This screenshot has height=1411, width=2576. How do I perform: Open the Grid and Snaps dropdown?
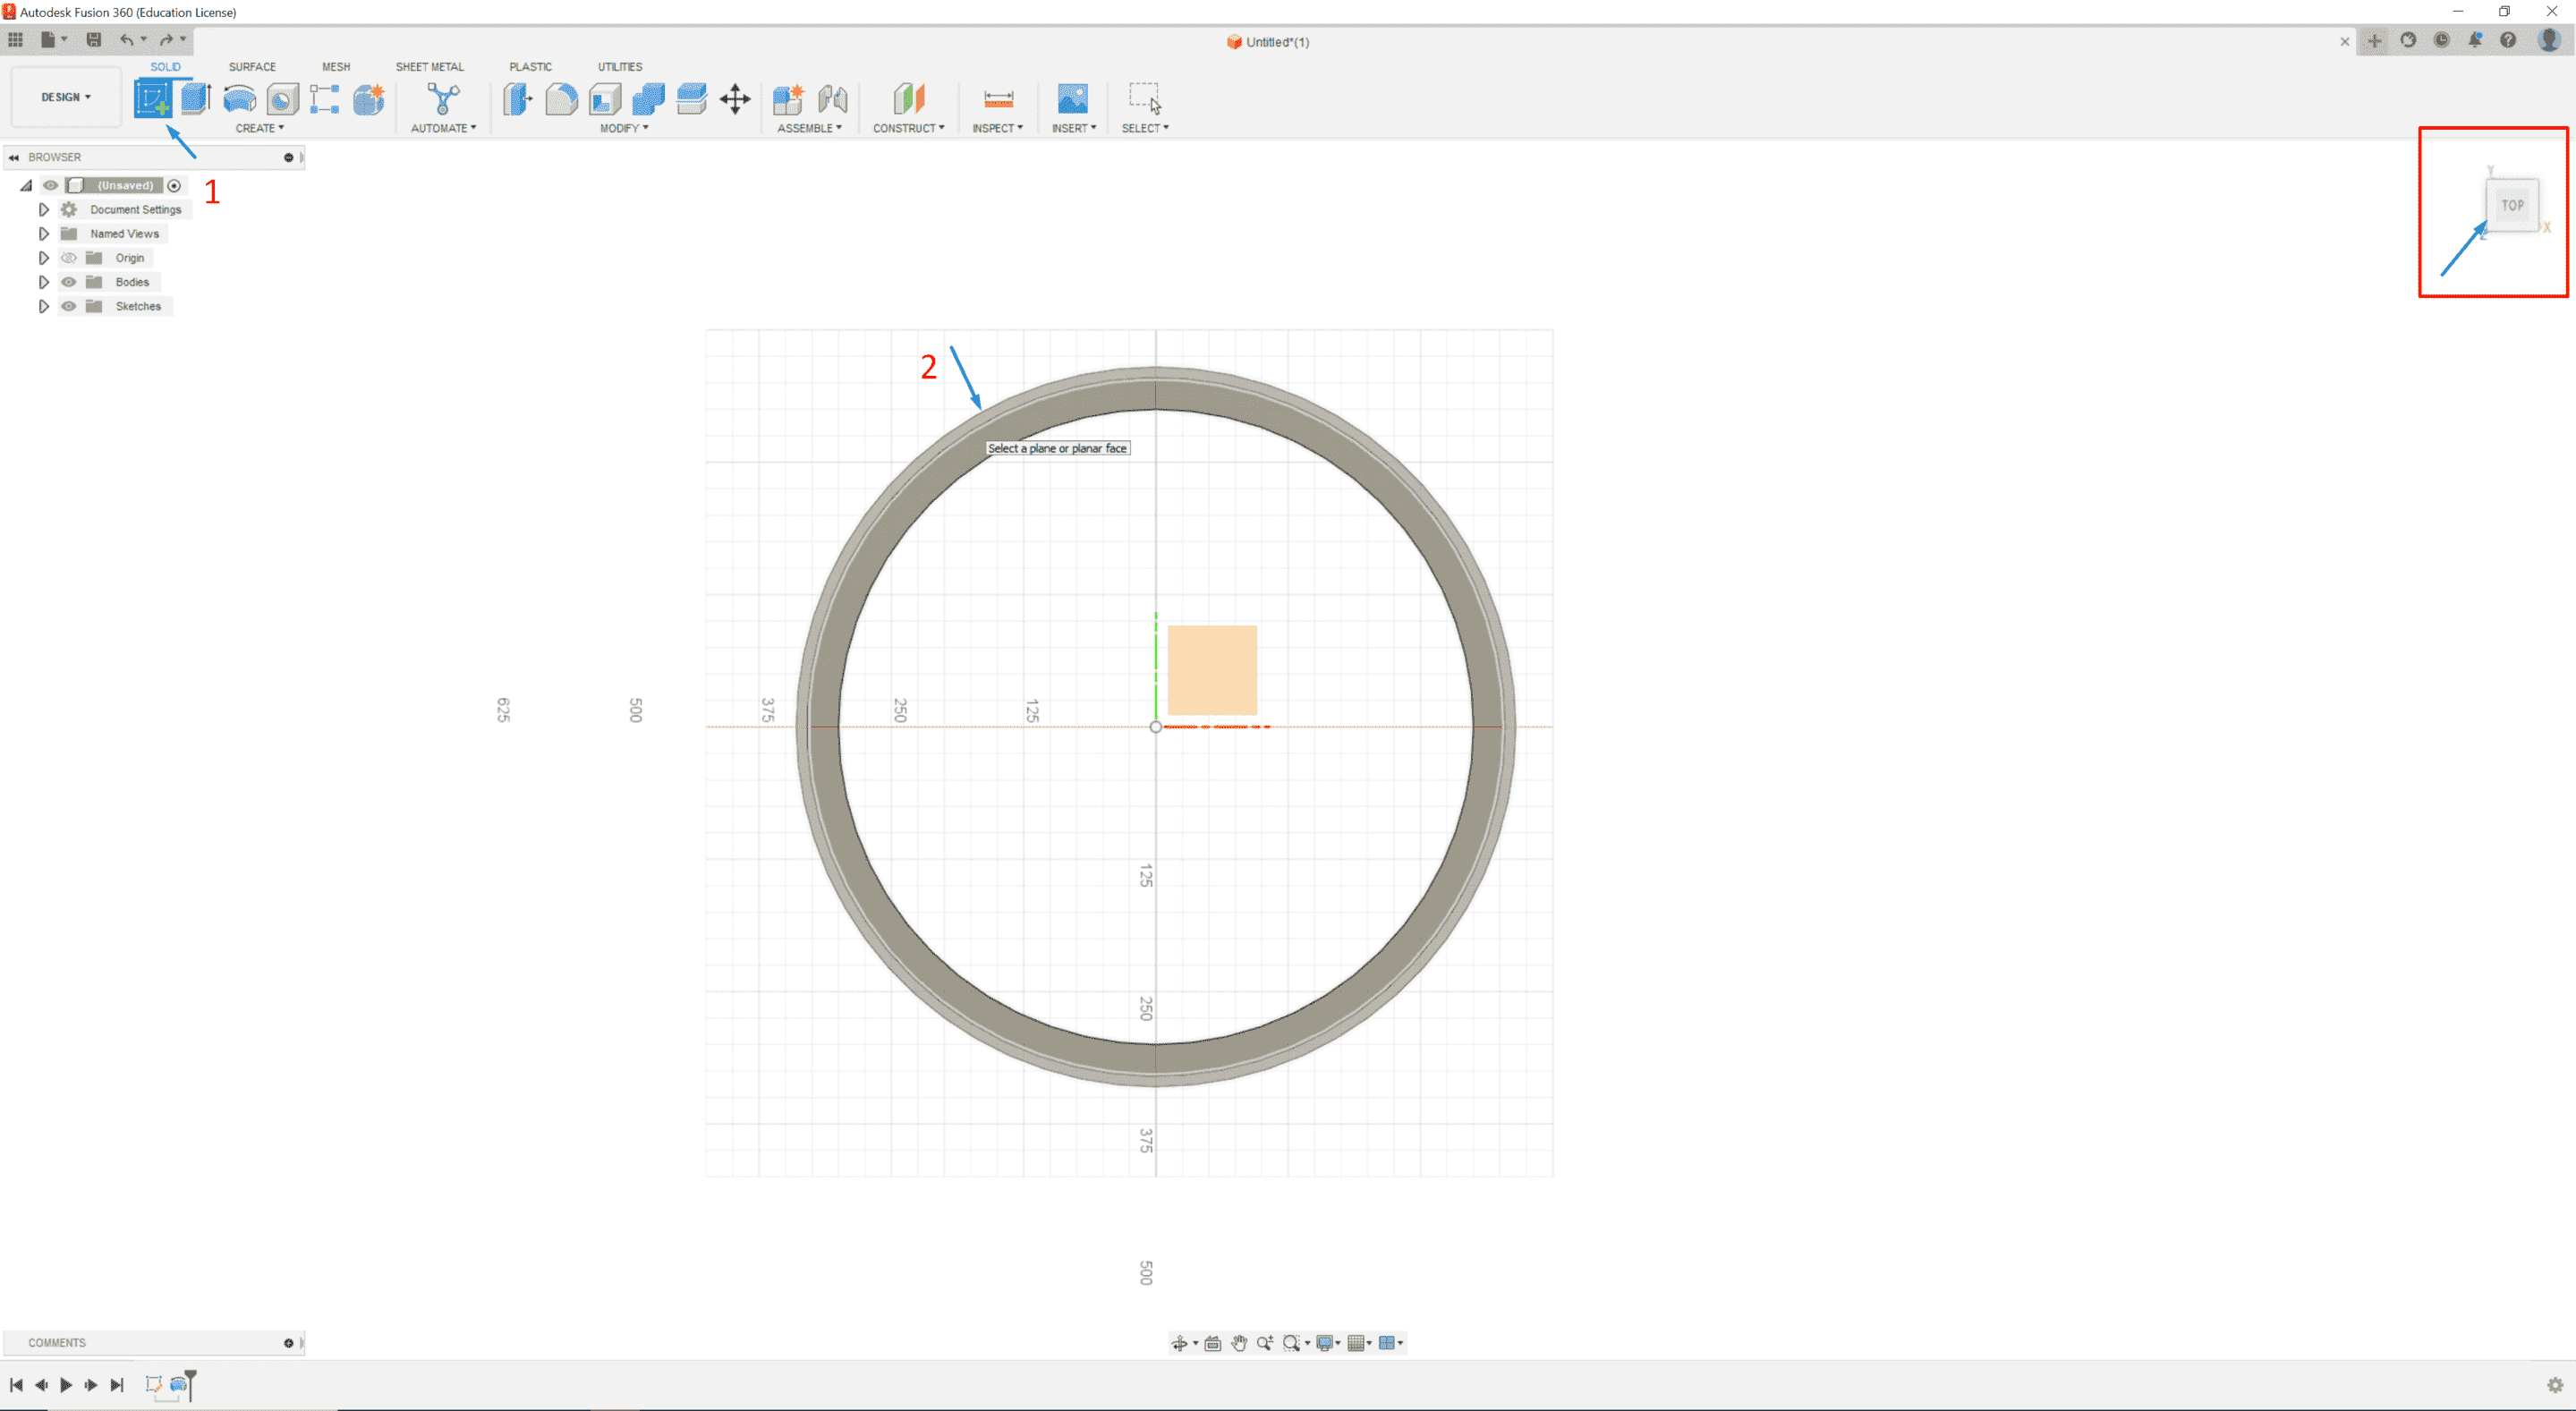[x=1359, y=1343]
